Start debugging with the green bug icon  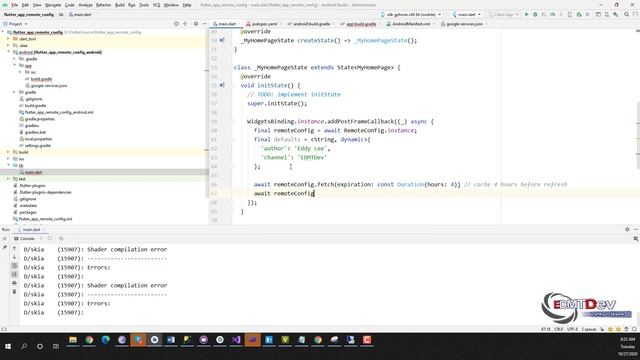pos(535,14)
